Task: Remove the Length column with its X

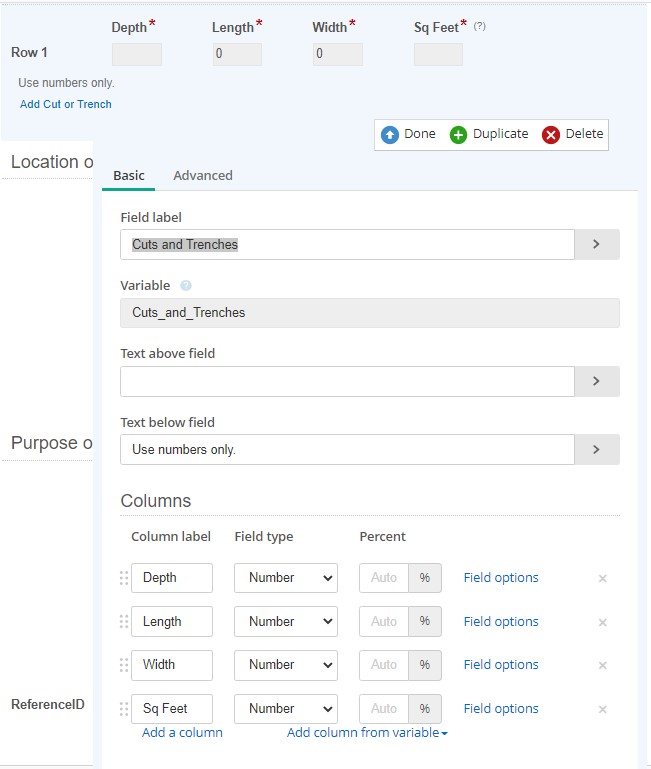Action: 602,622
